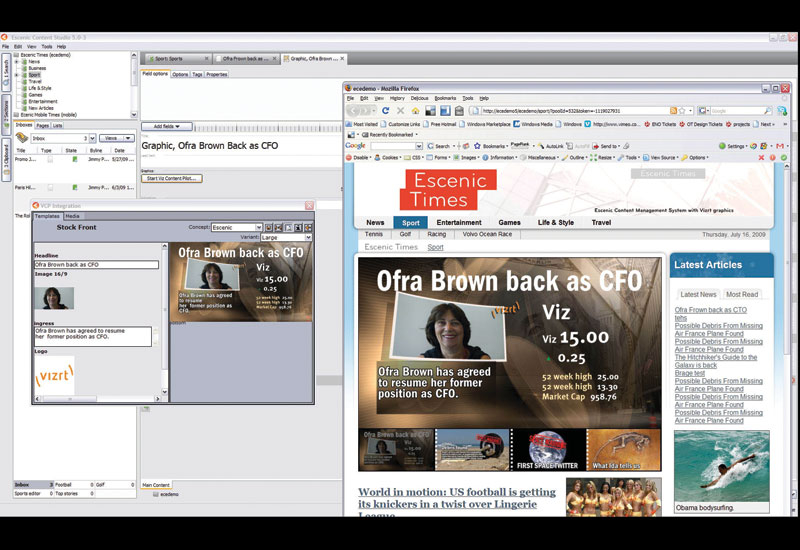Click the vizrt Logo thumbnail in VCP Integration
This screenshot has height=550, width=800.
coord(55,376)
